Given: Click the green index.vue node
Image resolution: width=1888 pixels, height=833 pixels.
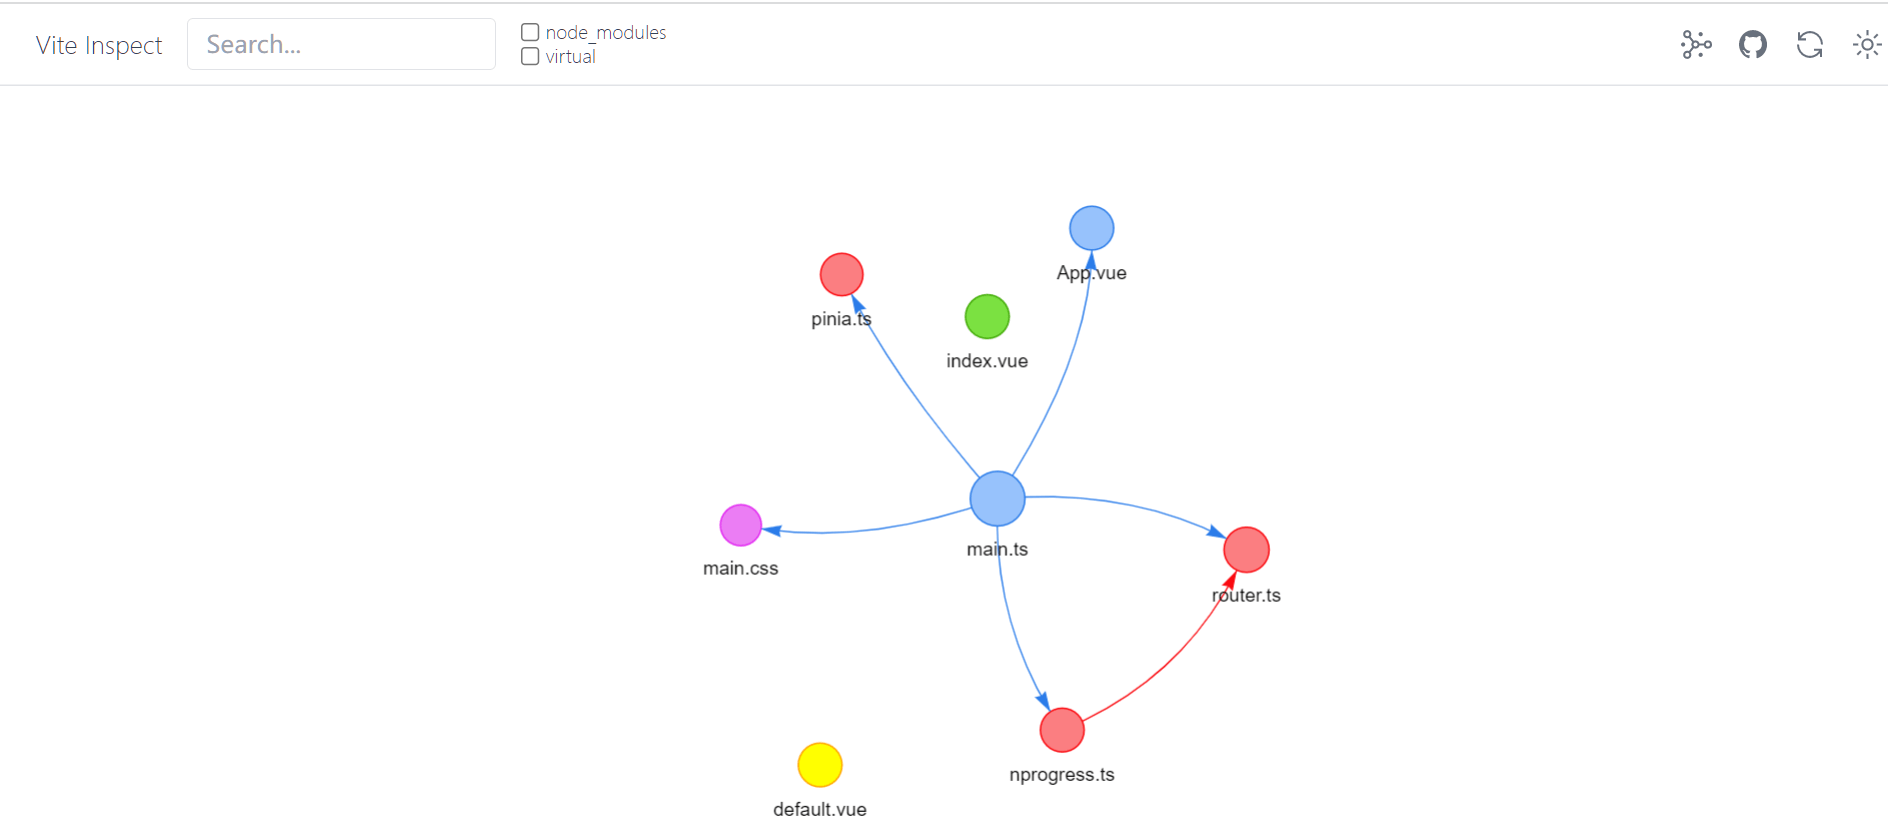Looking at the screenshot, I should tap(987, 316).
